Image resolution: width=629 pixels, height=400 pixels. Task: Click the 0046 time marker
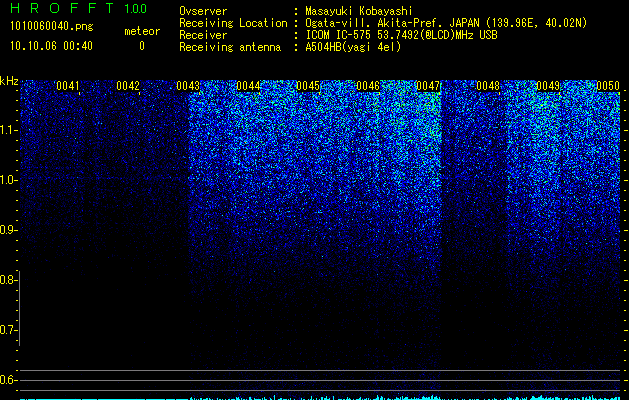[368, 86]
